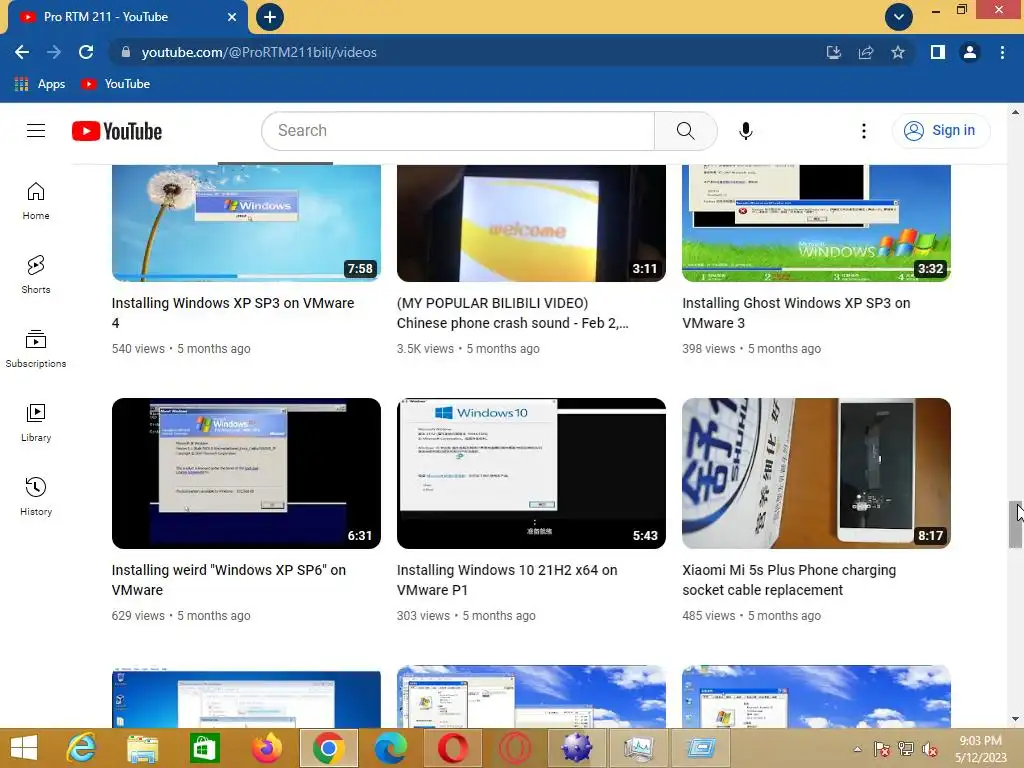The width and height of the screenshot is (1024, 768).
Task: Open File Explorer from taskbar
Action: [142, 748]
